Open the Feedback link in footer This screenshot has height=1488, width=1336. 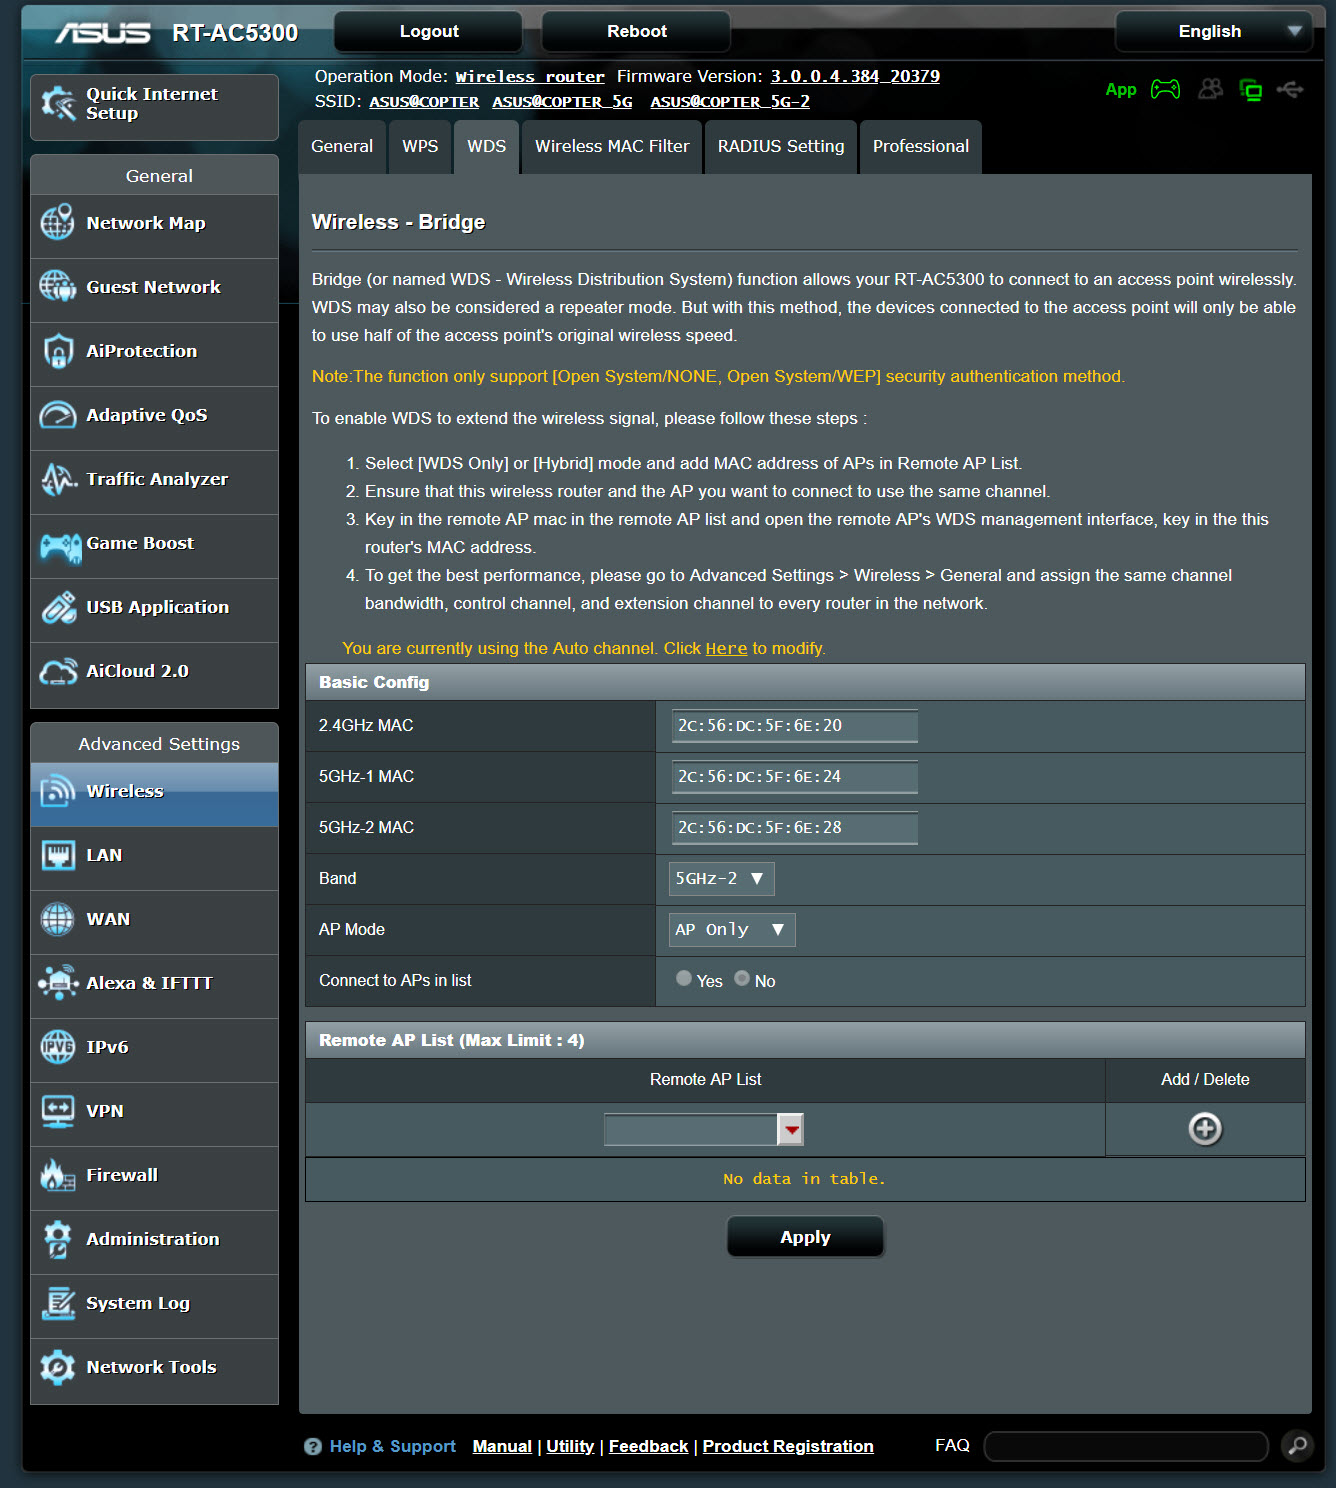tap(648, 1447)
